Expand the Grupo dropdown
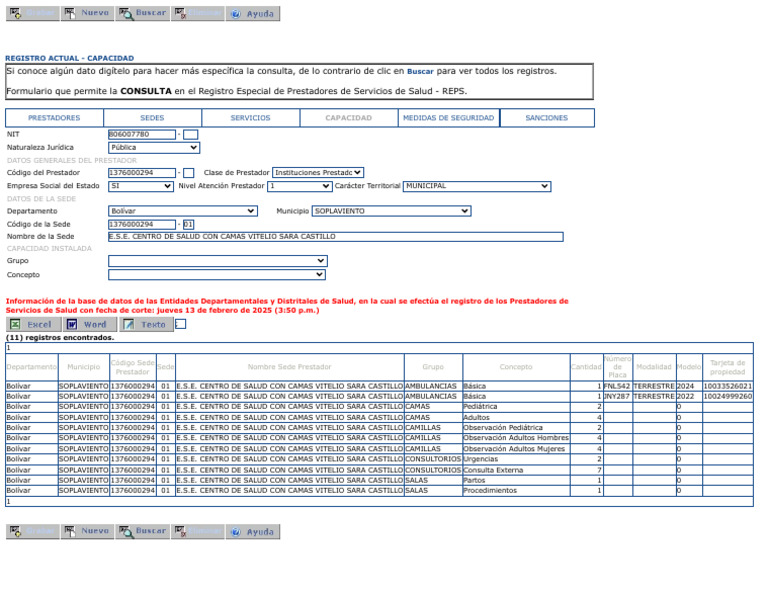This screenshot has width=768, height=594. click(x=217, y=261)
